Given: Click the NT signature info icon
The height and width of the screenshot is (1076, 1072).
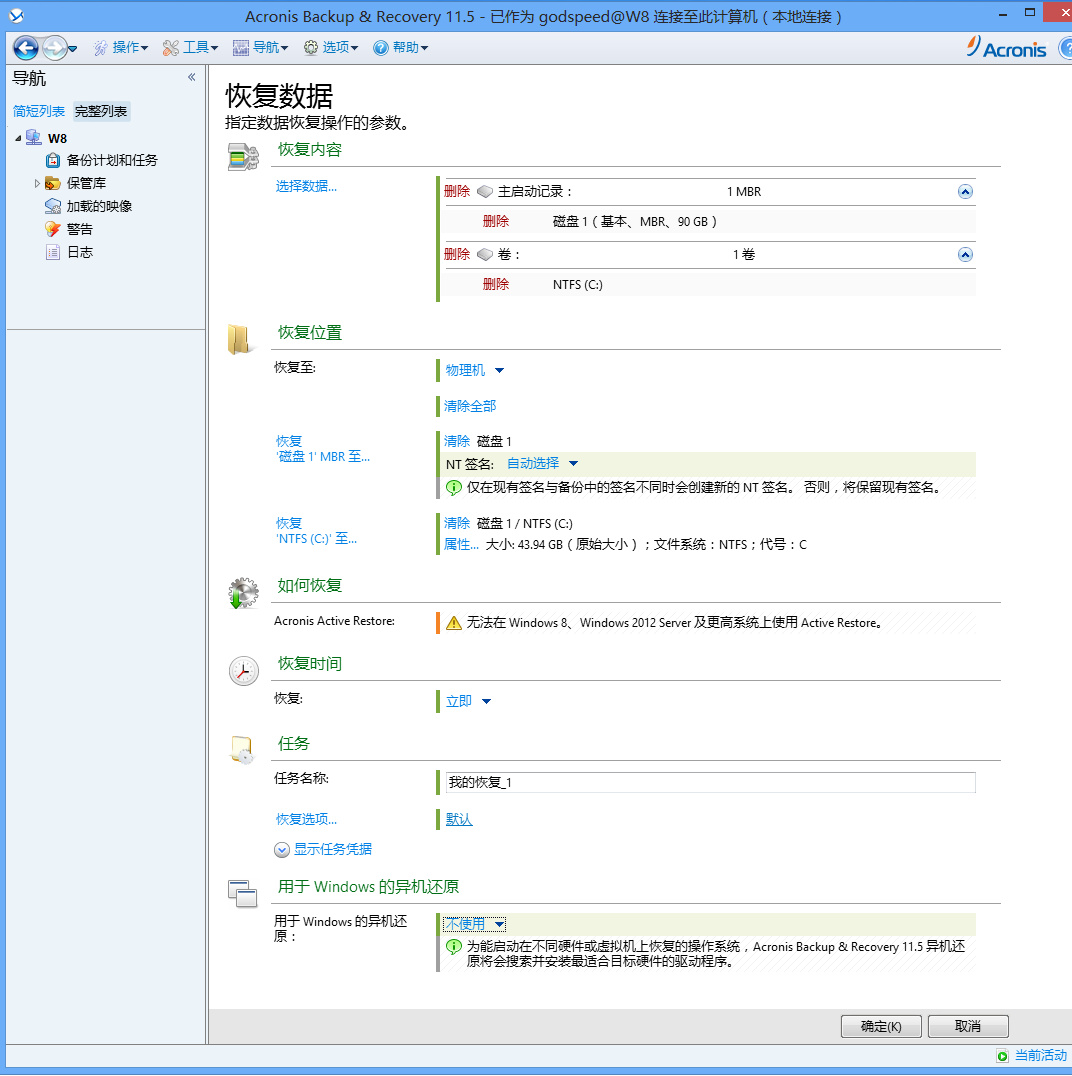Looking at the screenshot, I should coord(454,488).
